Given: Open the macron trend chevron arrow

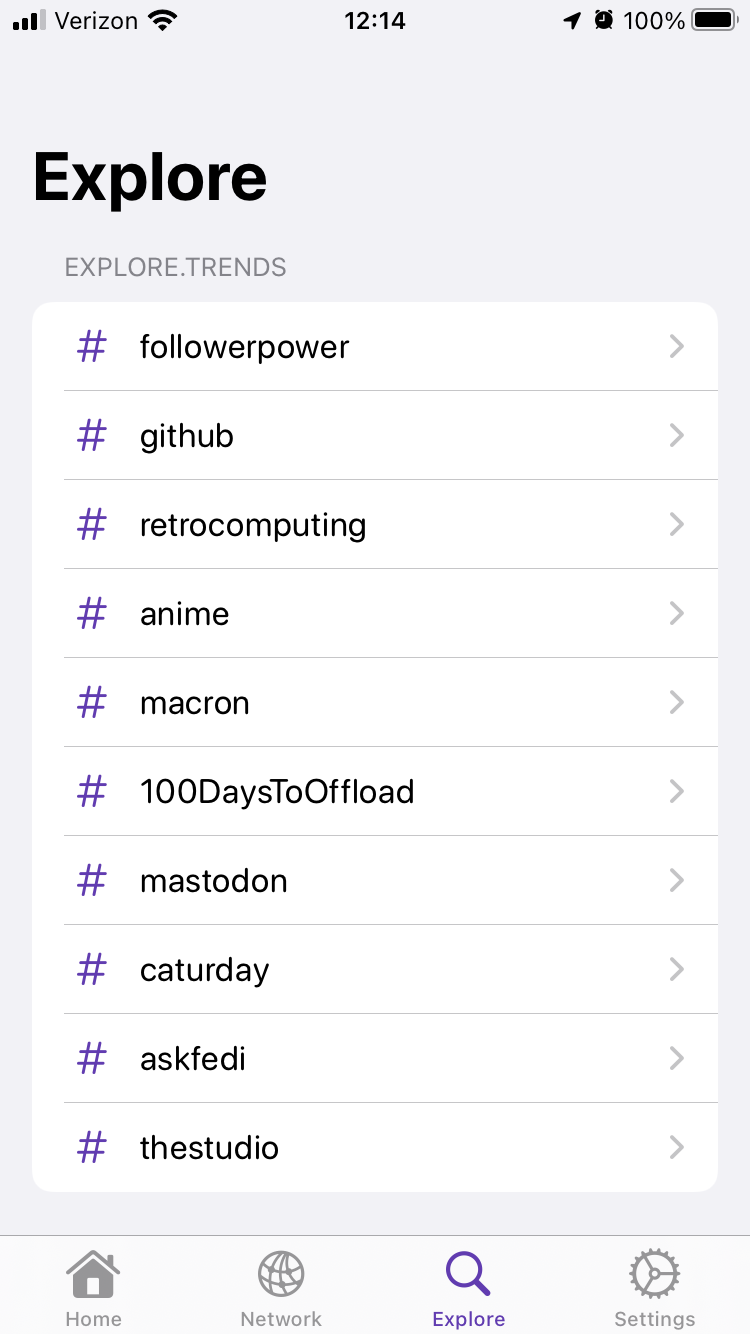Looking at the screenshot, I should pos(677,702).
